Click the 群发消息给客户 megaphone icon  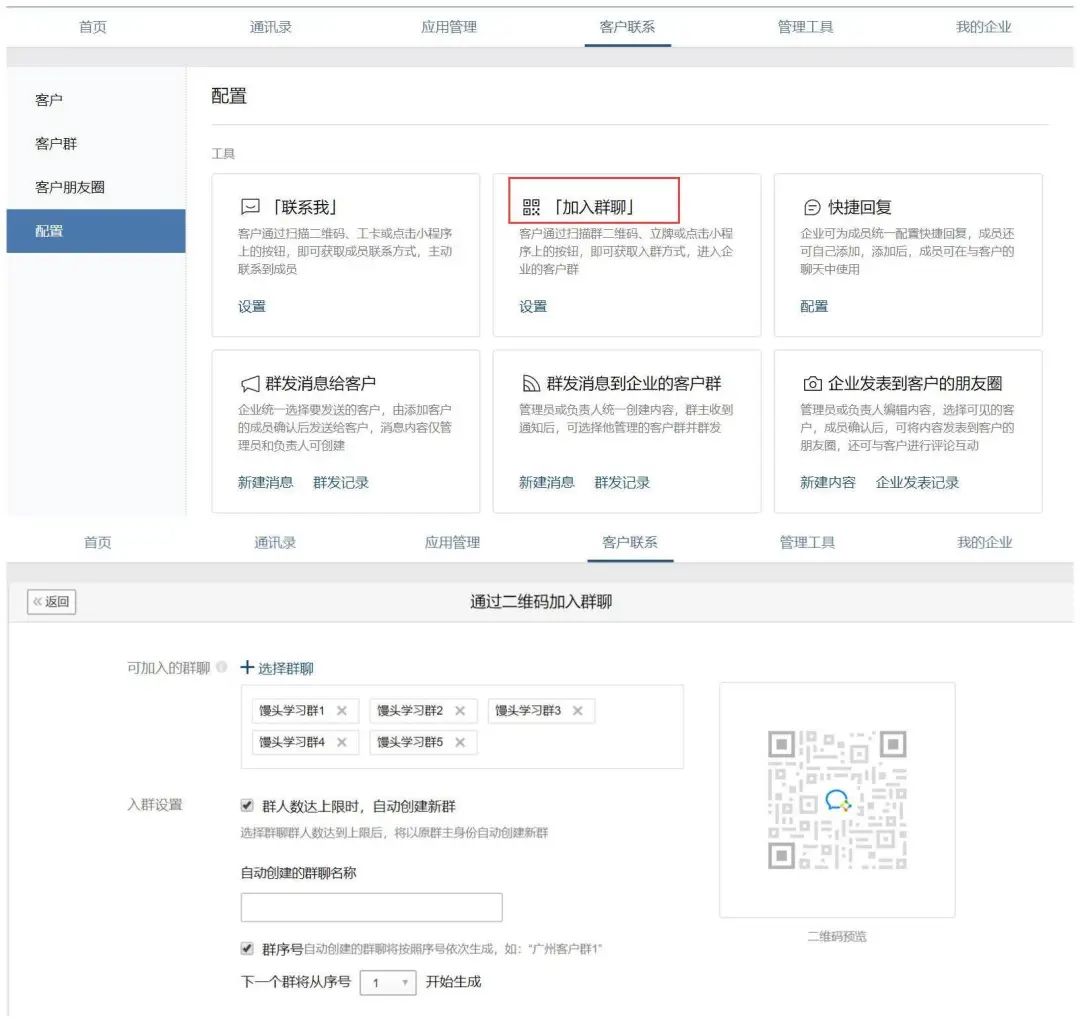[250, 384]
